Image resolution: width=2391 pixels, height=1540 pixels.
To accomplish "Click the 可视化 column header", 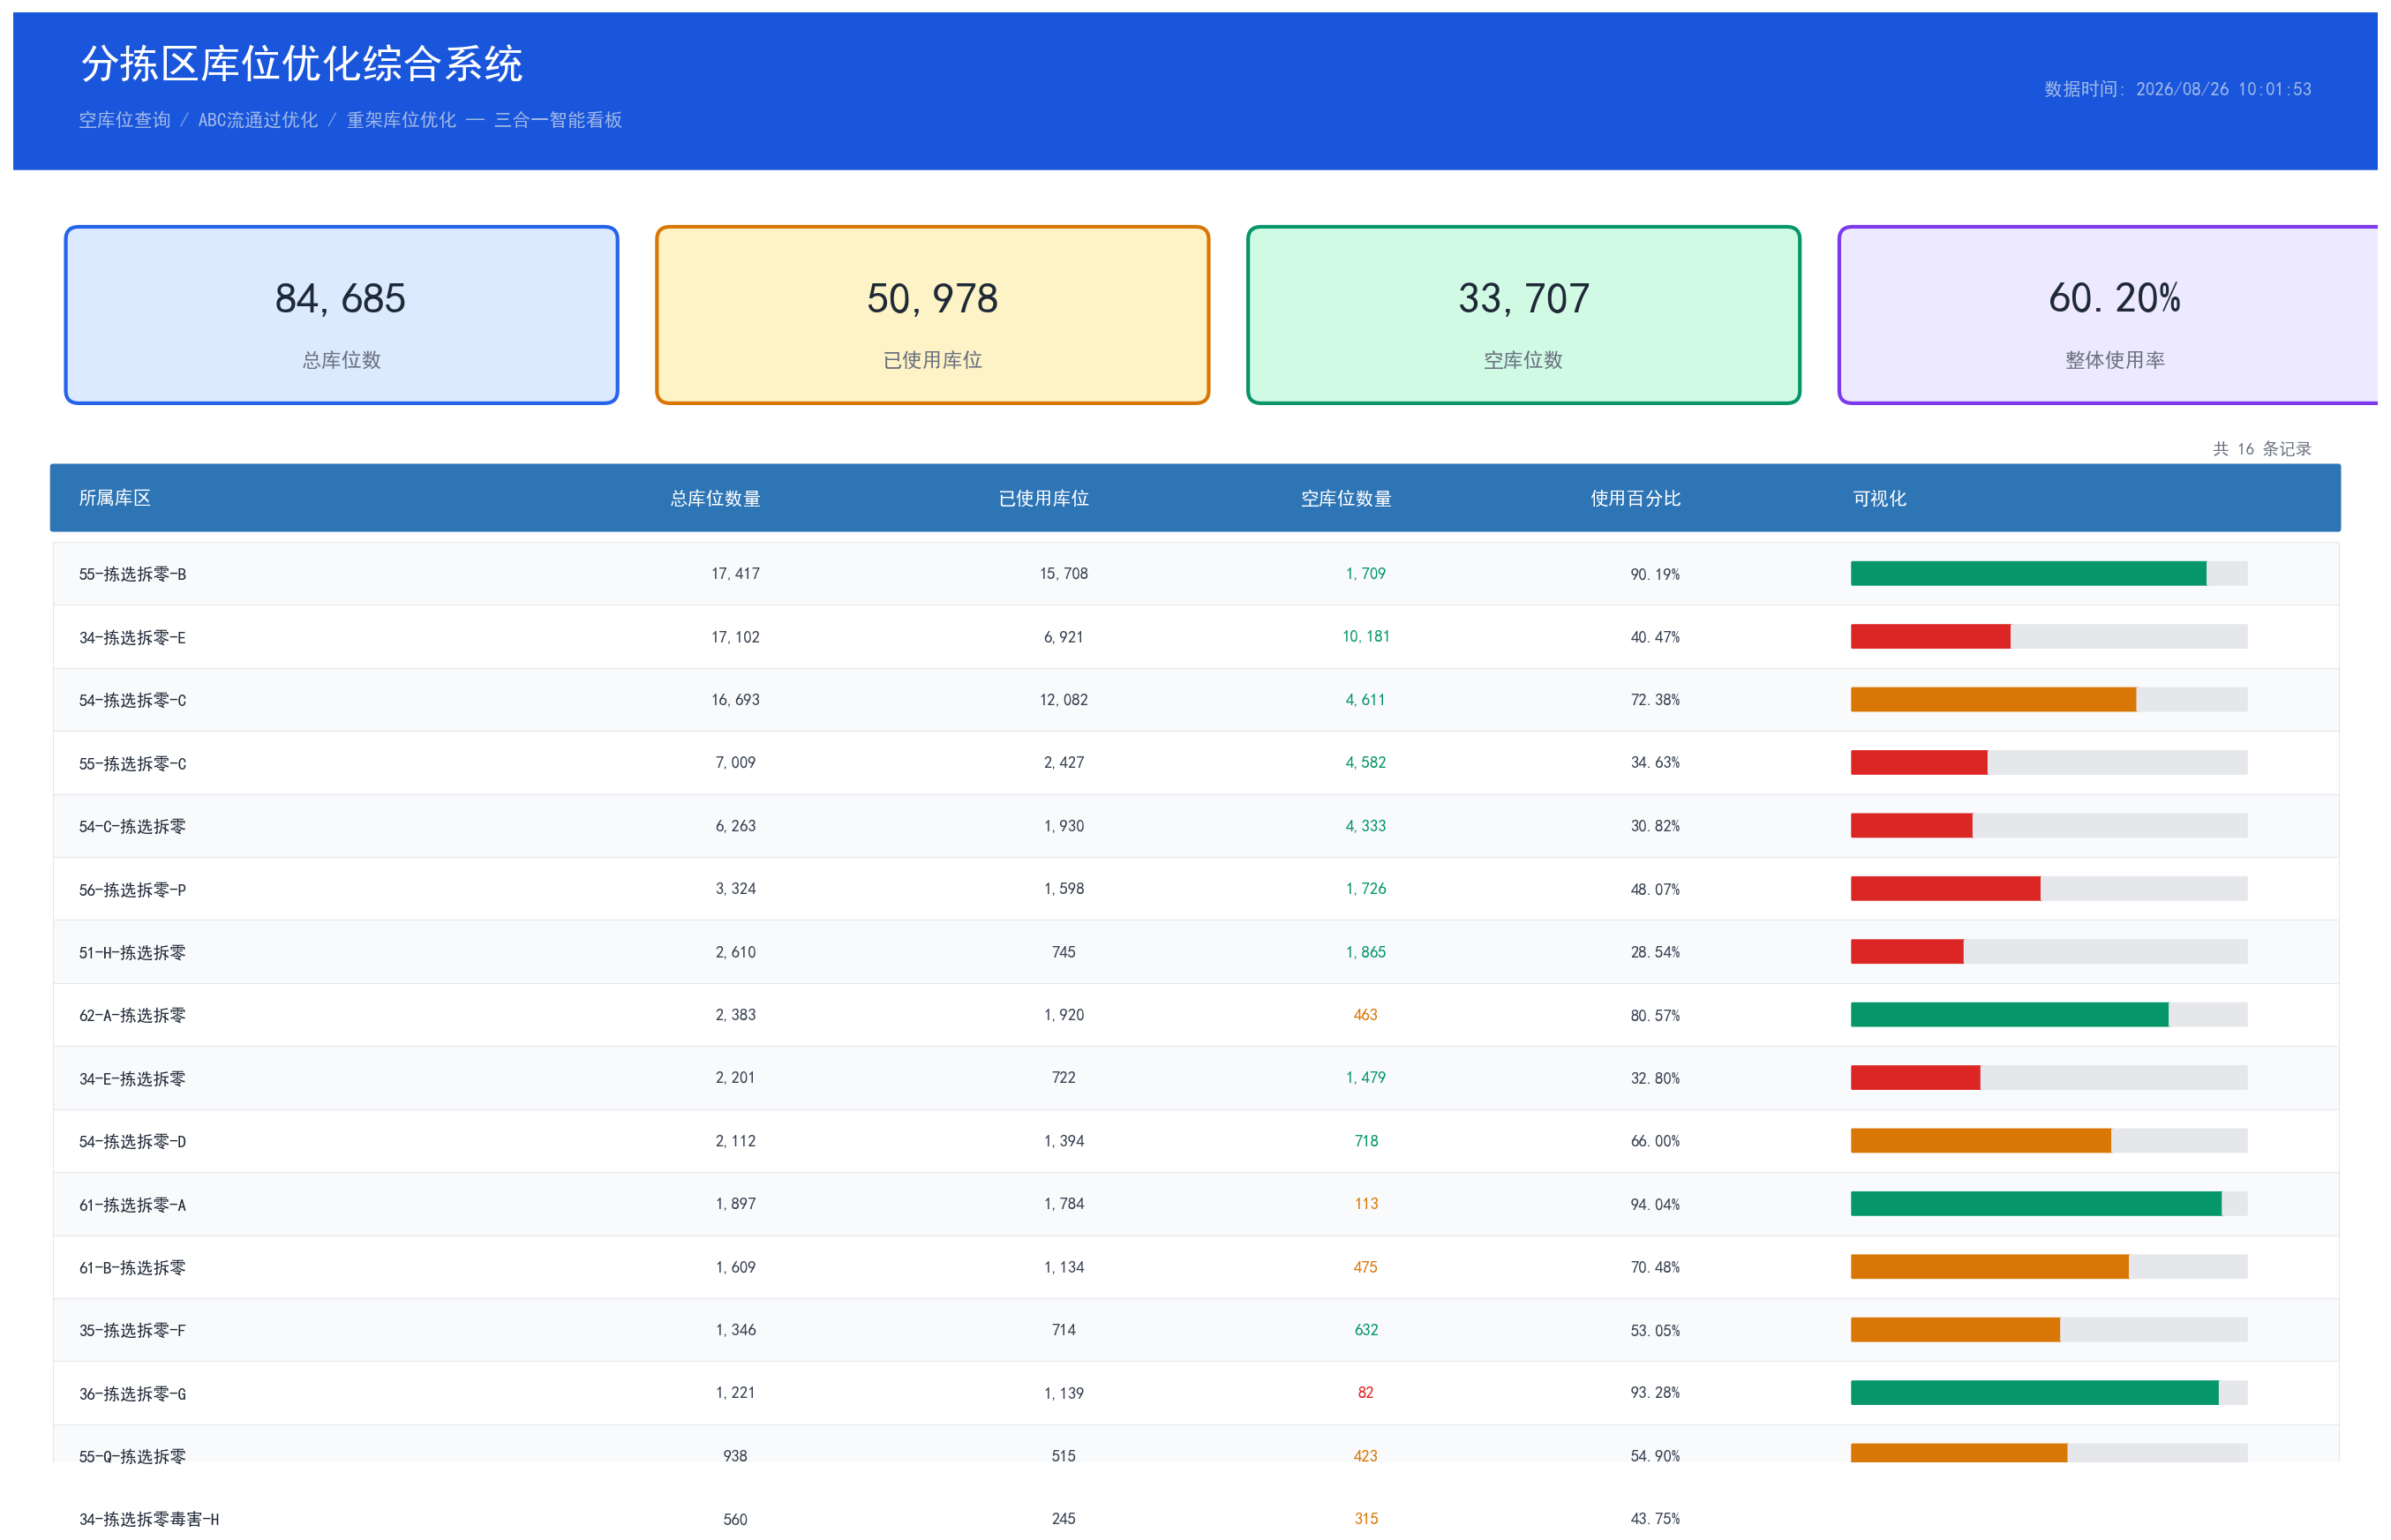I will click(1879, 498).
